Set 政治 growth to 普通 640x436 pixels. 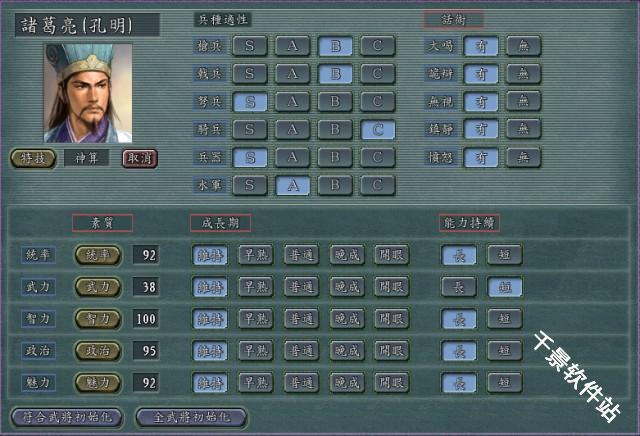(x=301, y=351)
